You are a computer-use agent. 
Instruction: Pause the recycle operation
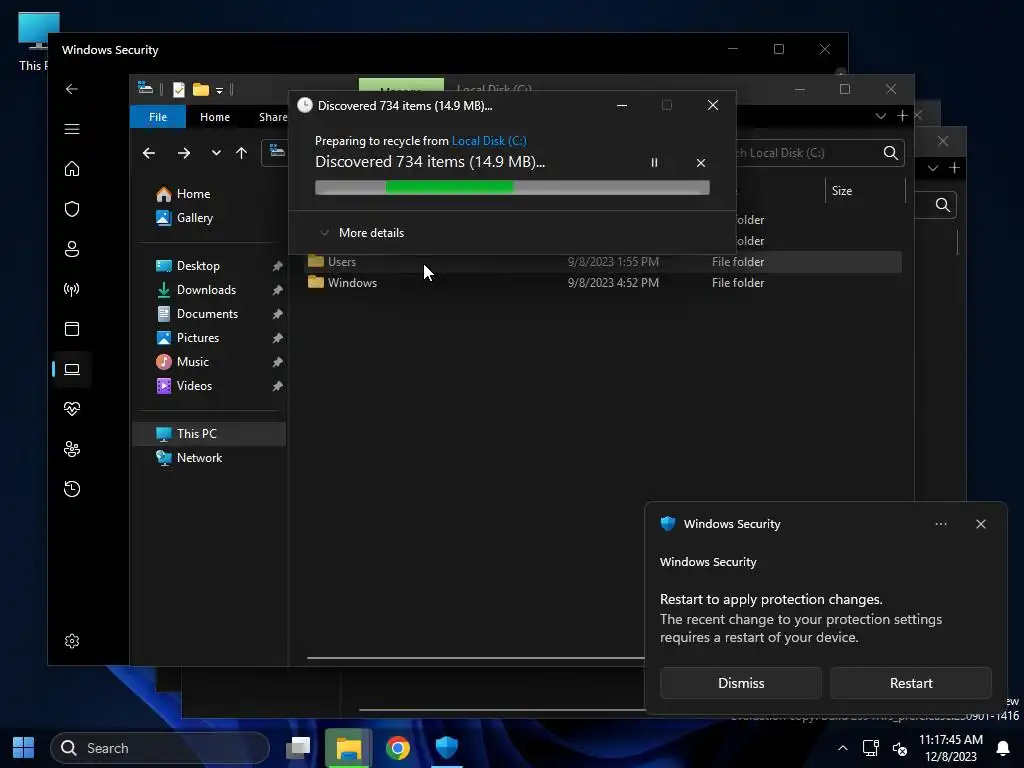tap(654, 163)
